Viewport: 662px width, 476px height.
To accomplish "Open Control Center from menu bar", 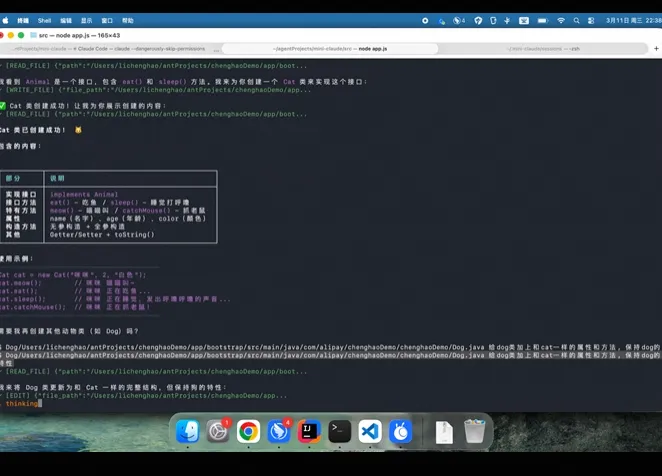I will pos(591,21).
